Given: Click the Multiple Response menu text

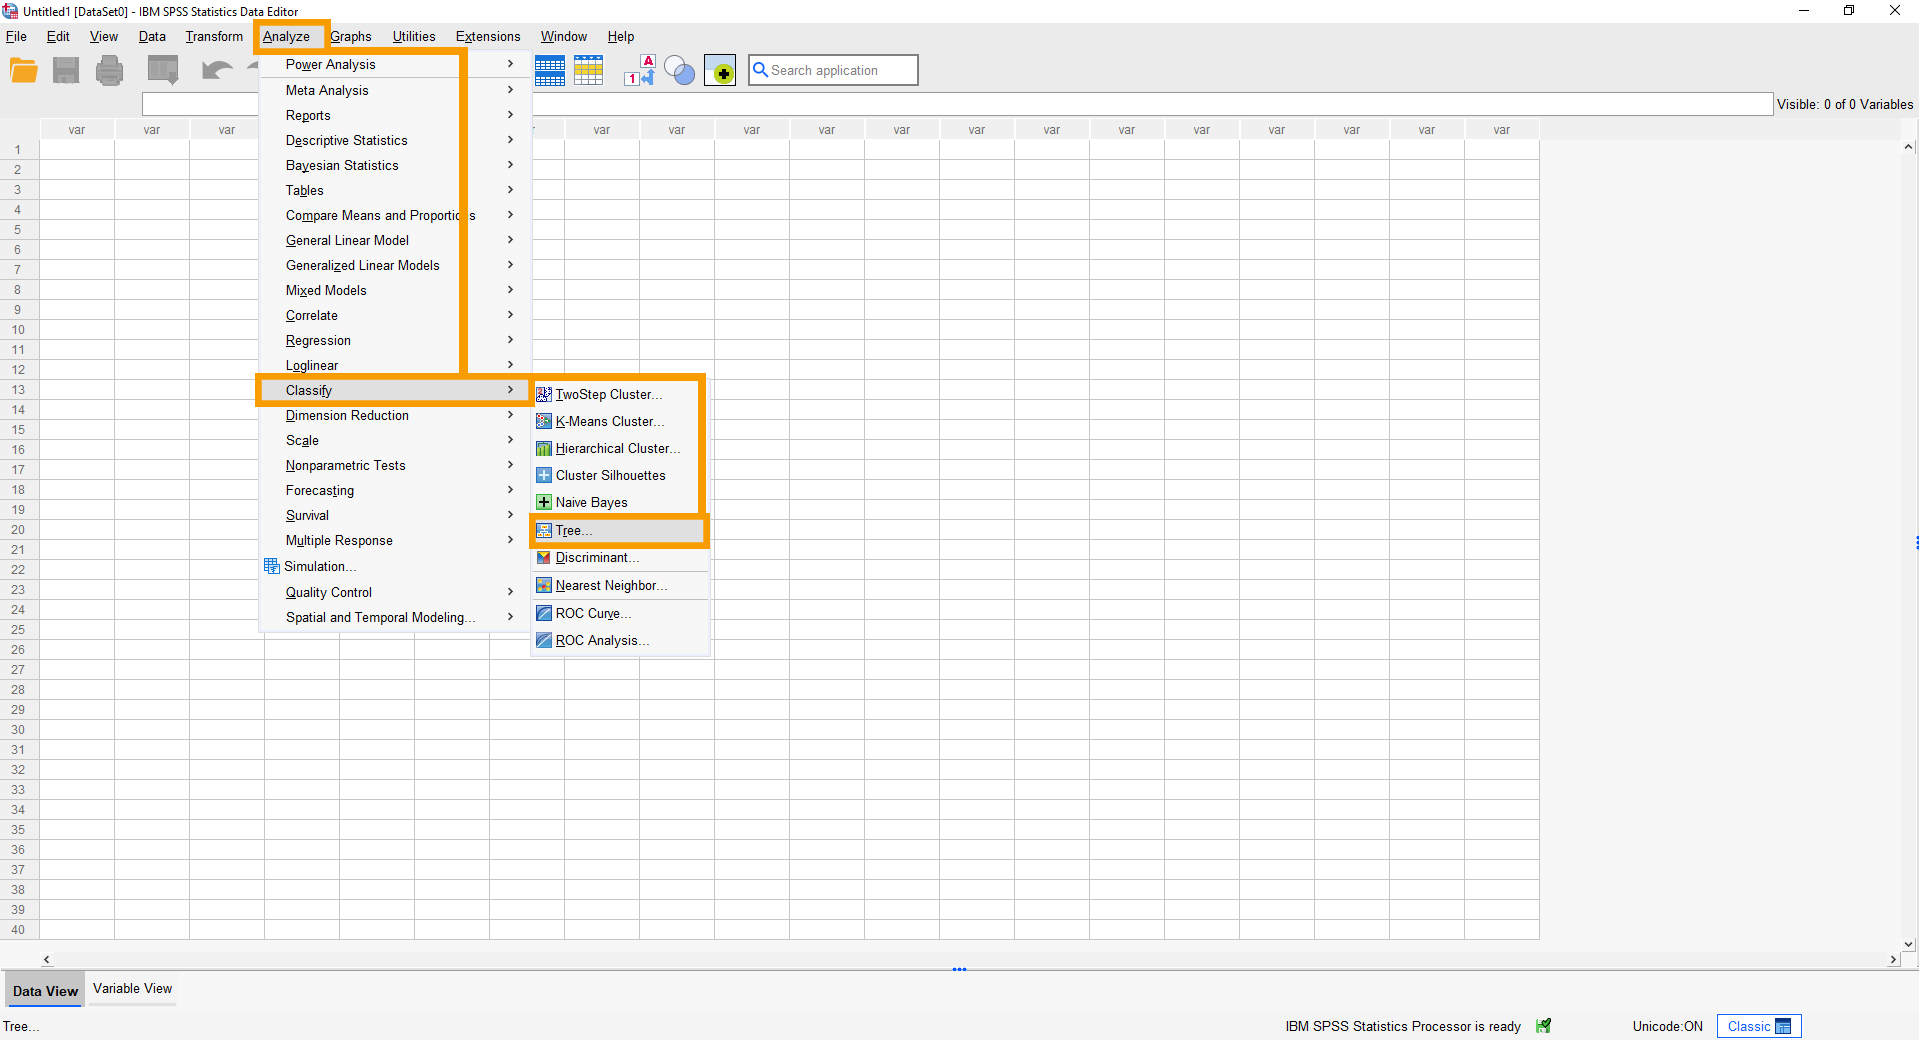Looking at the screenshot, I should point(339,540).
